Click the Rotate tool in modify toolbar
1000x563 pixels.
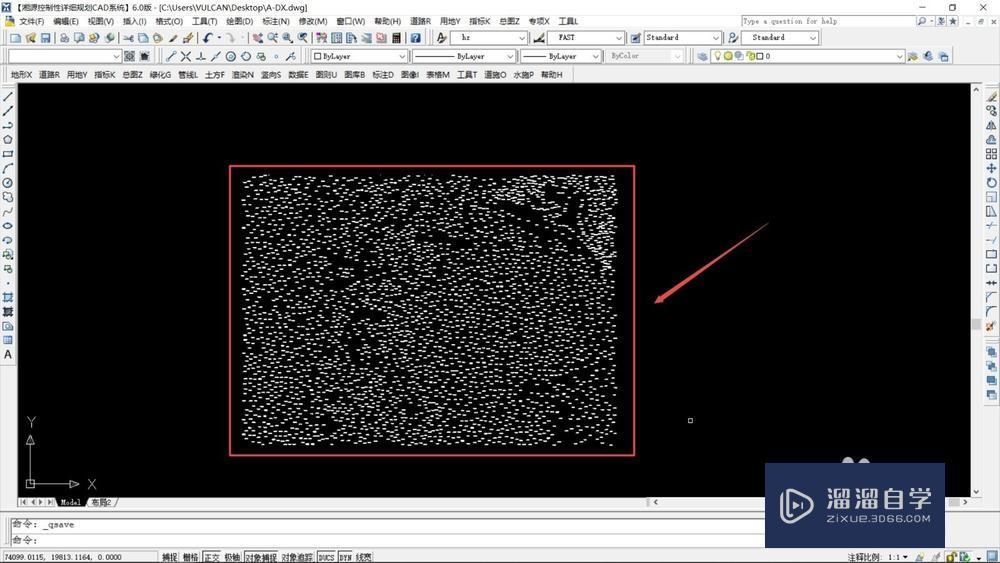991,182
